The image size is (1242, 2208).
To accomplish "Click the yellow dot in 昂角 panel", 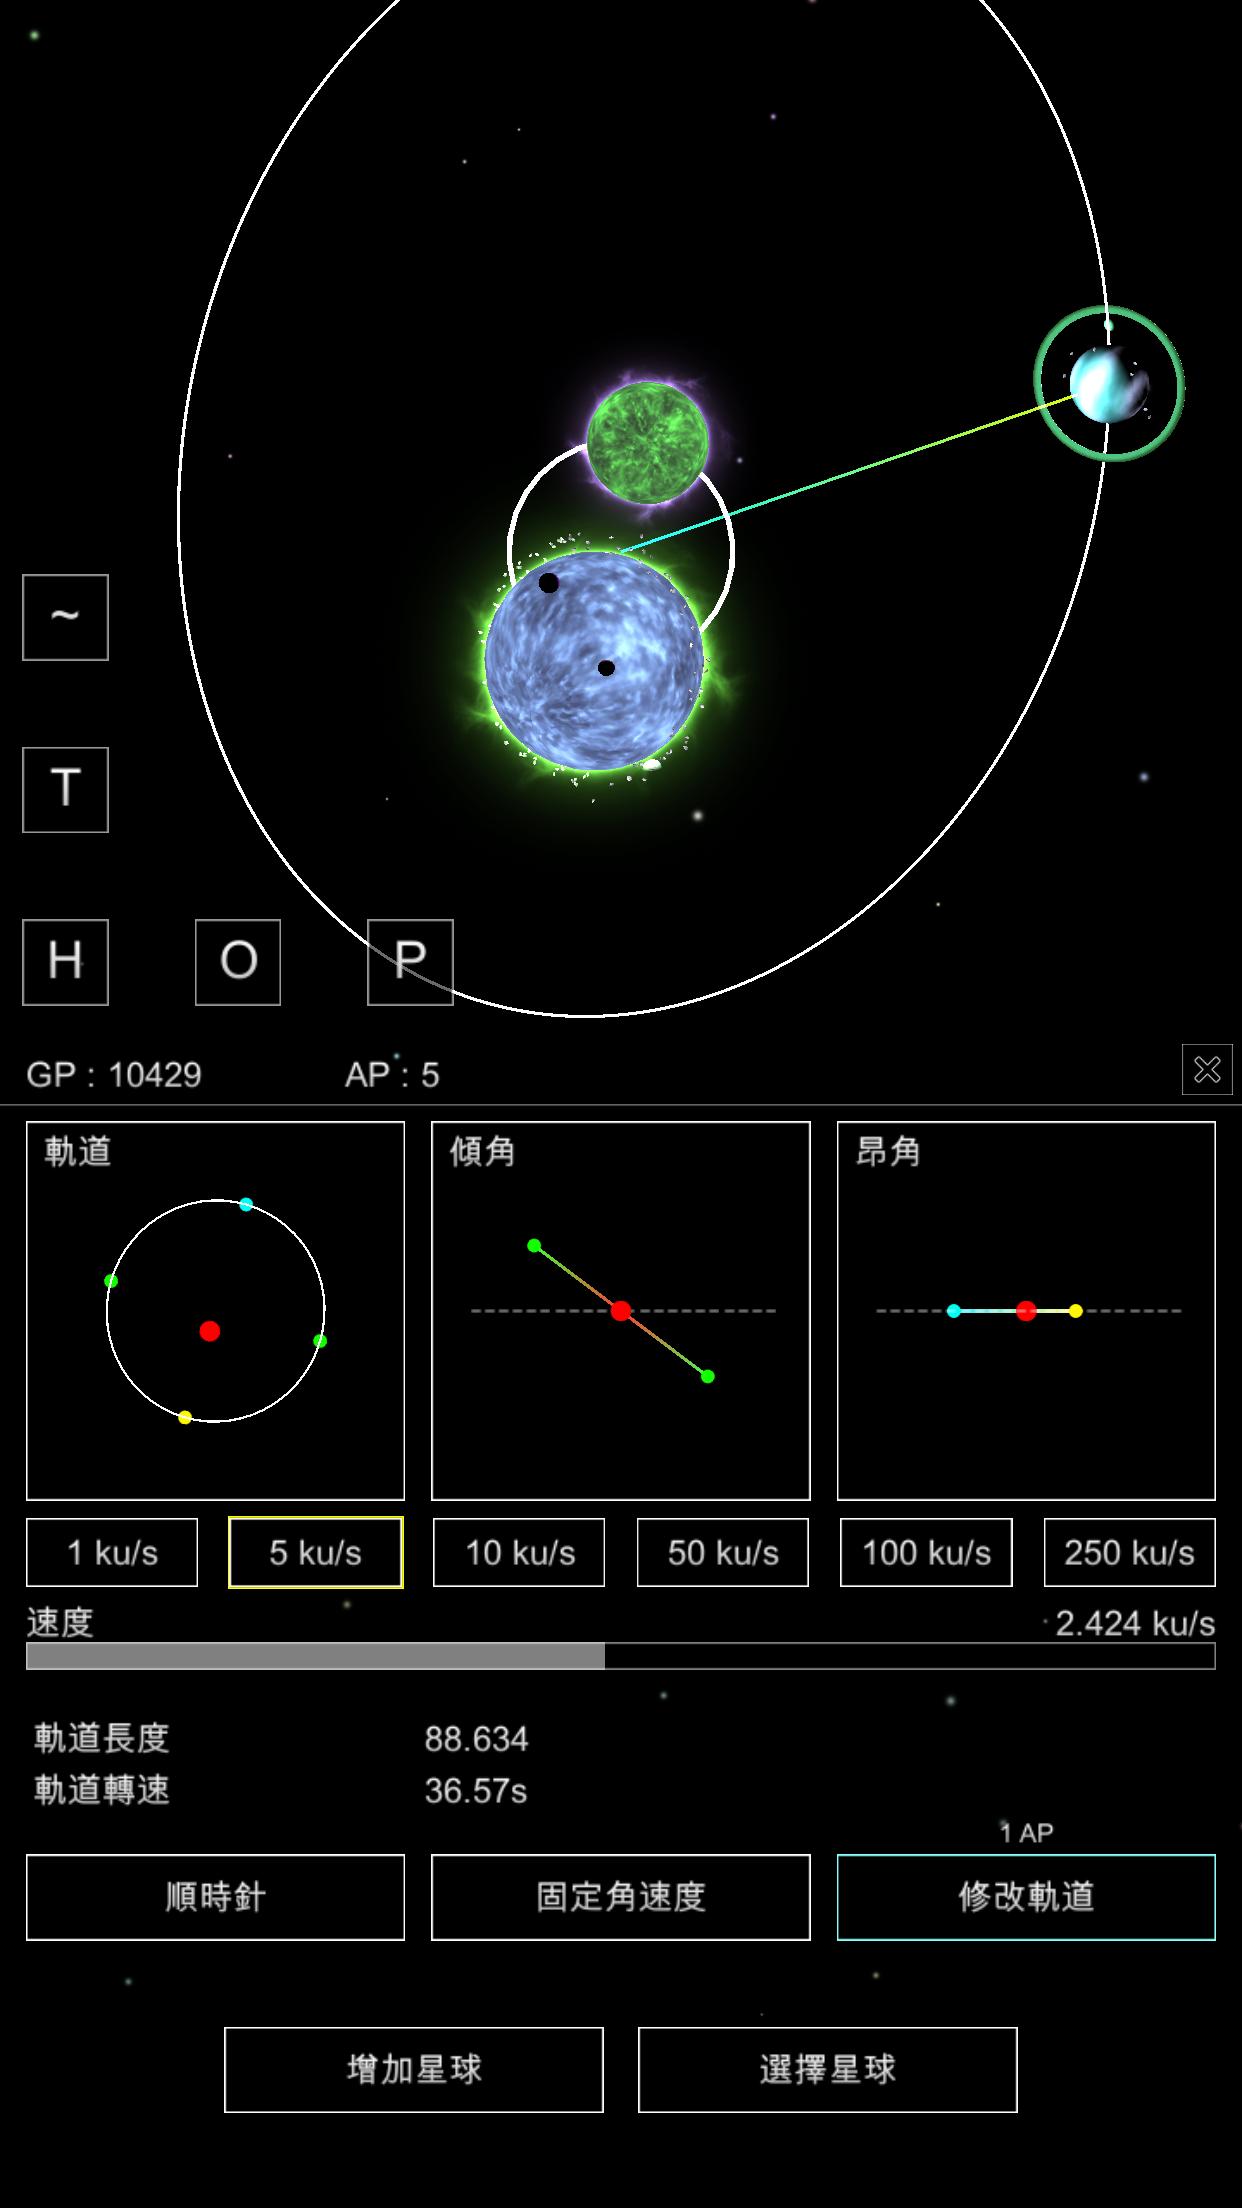I will coord(1076,1310).
